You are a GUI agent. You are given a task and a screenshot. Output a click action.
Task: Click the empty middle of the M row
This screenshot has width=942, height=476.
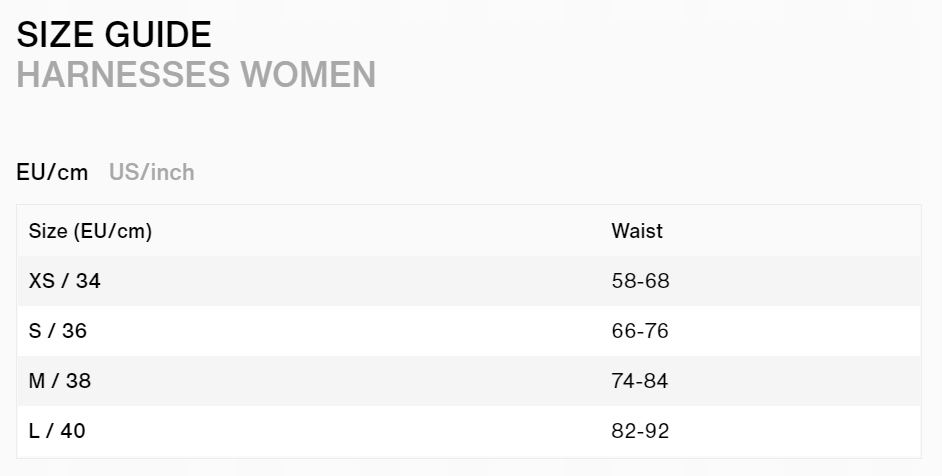pos(350,381)
